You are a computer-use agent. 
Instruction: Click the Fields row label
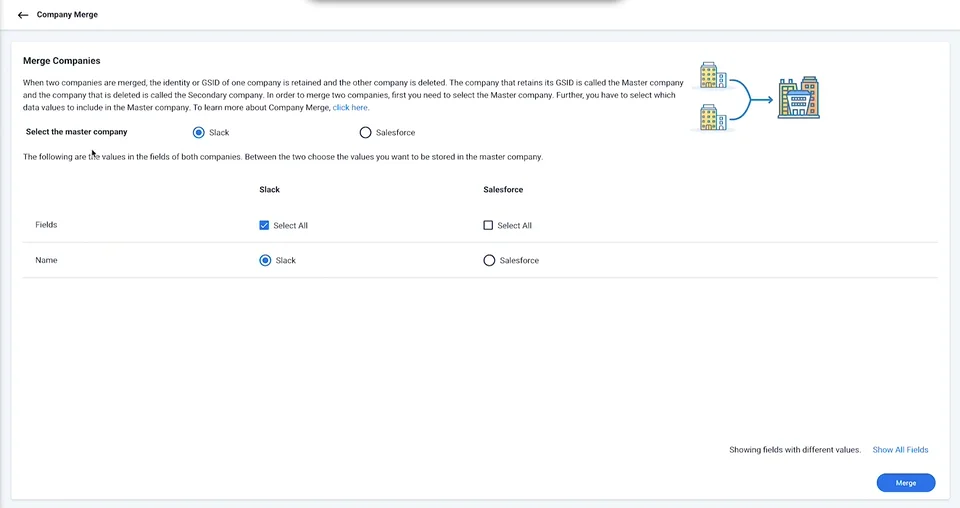(x=46, y=225)
